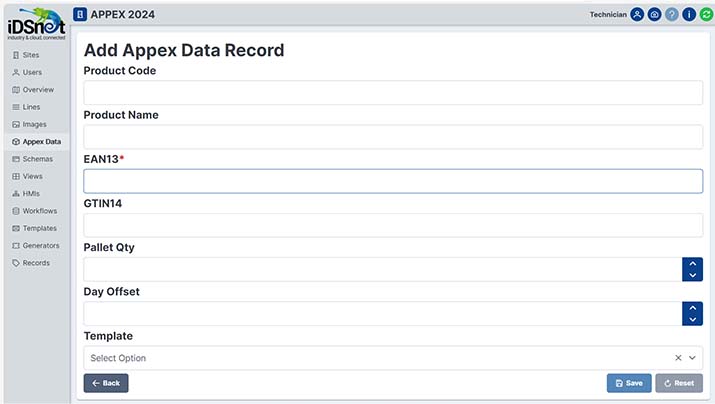This screenshot has width=715, height=404.
Task: Click the APPEX 2024 app icon
Action: (80, 15)
